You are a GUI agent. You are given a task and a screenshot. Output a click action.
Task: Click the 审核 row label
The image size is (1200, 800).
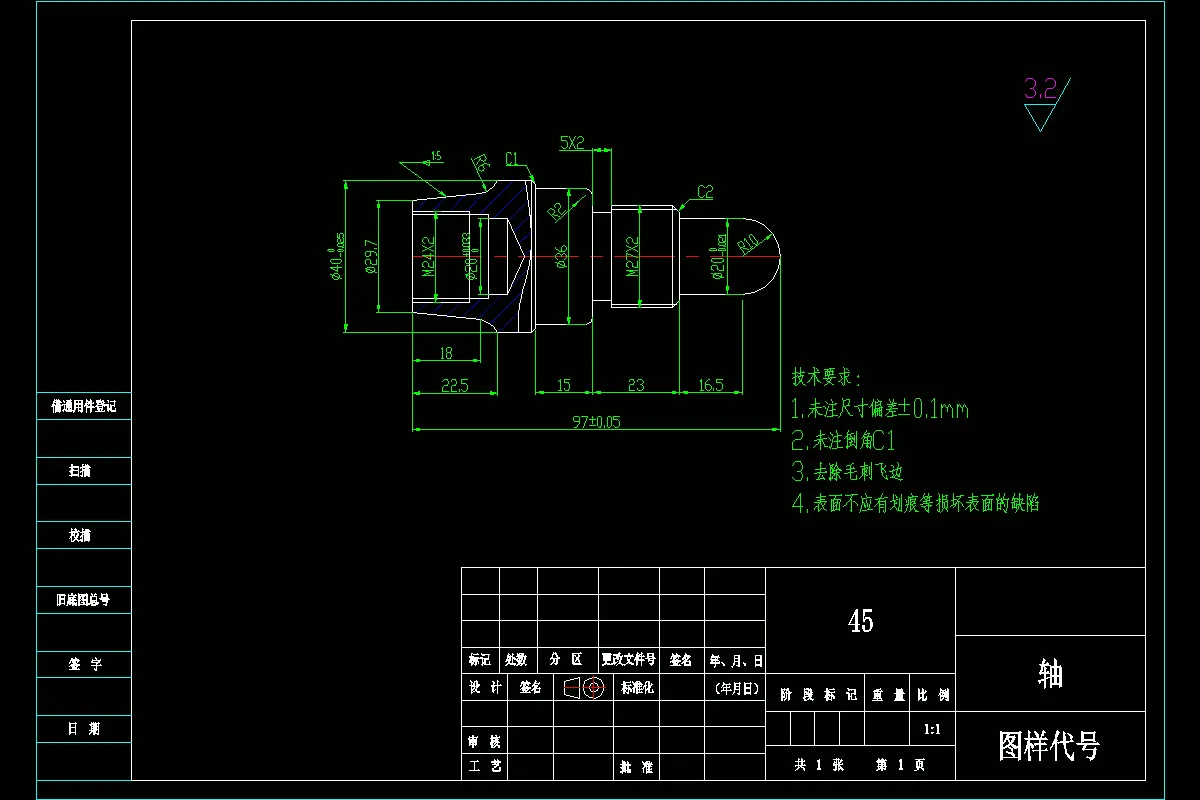point(484,742)
